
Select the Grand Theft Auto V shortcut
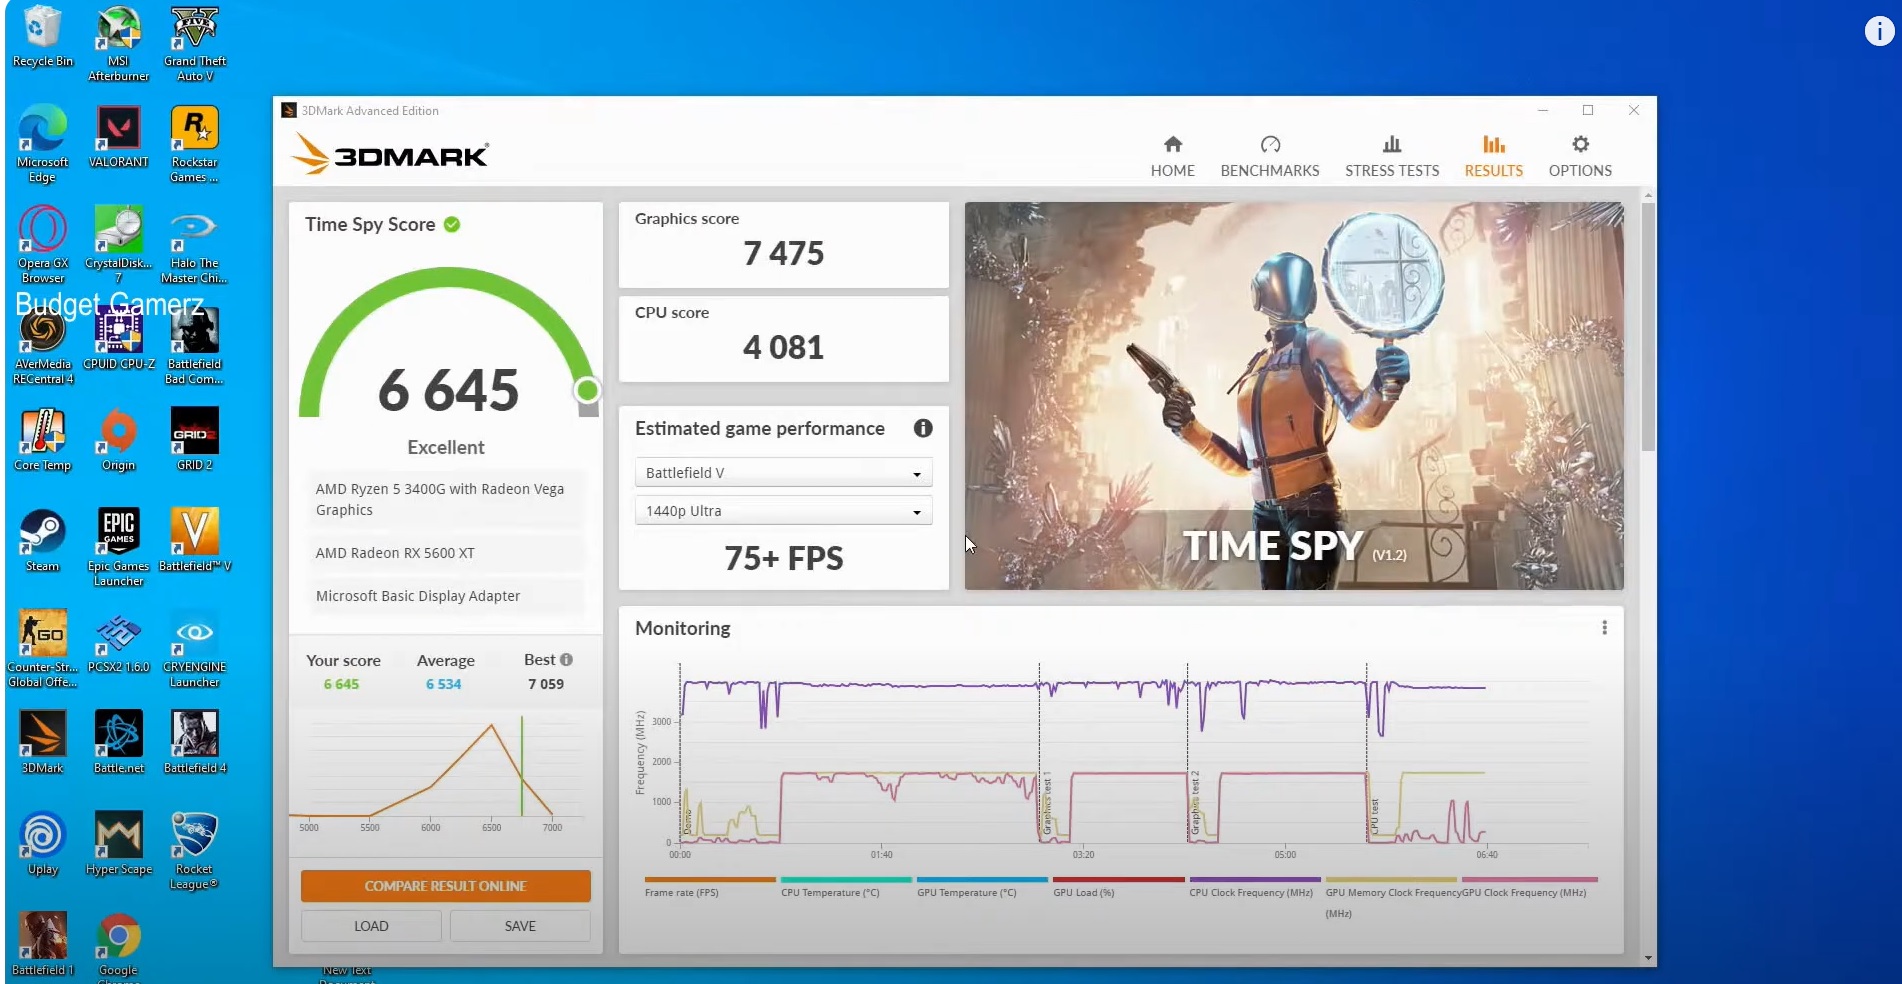pos(195,44)
